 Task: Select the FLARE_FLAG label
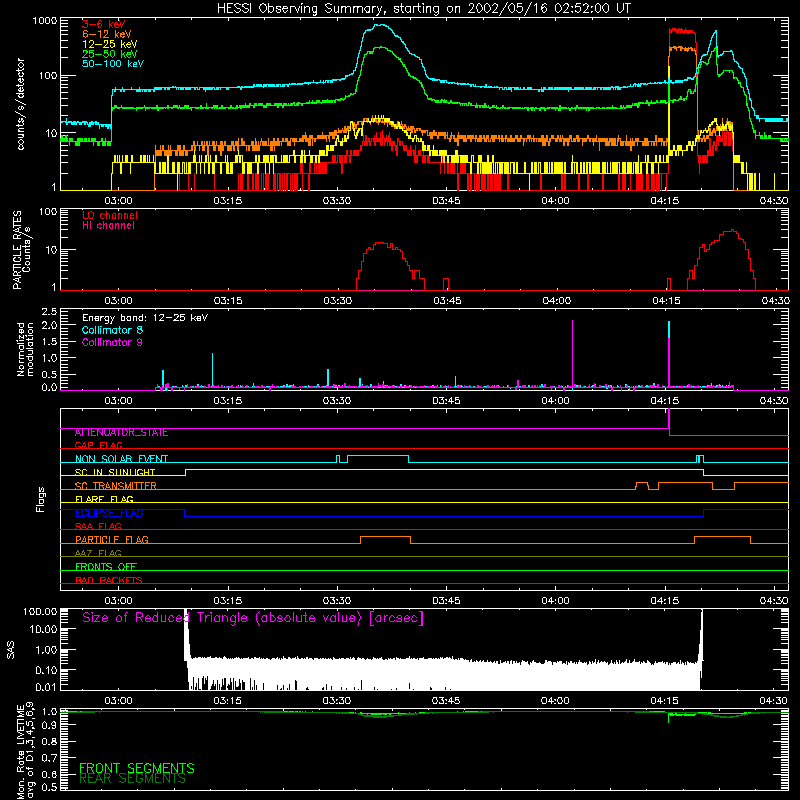tap(104, 499)
